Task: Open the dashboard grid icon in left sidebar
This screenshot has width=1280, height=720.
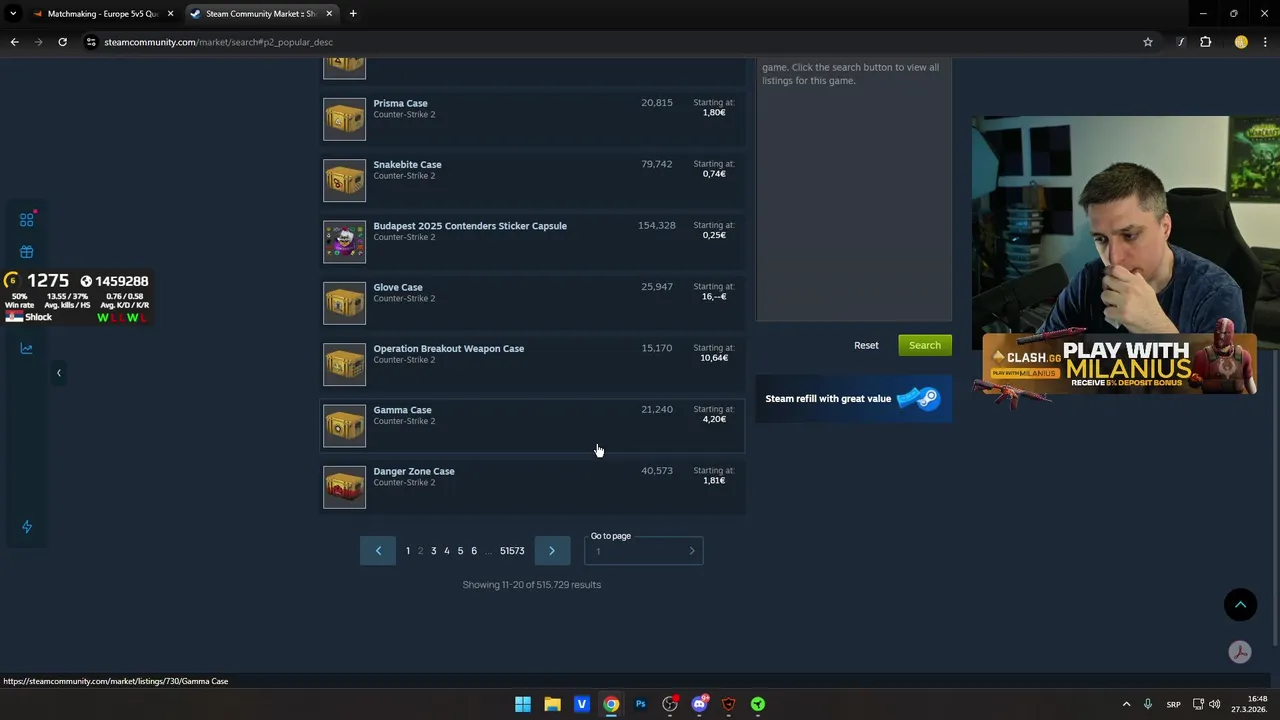Action: tap(27, 219)
